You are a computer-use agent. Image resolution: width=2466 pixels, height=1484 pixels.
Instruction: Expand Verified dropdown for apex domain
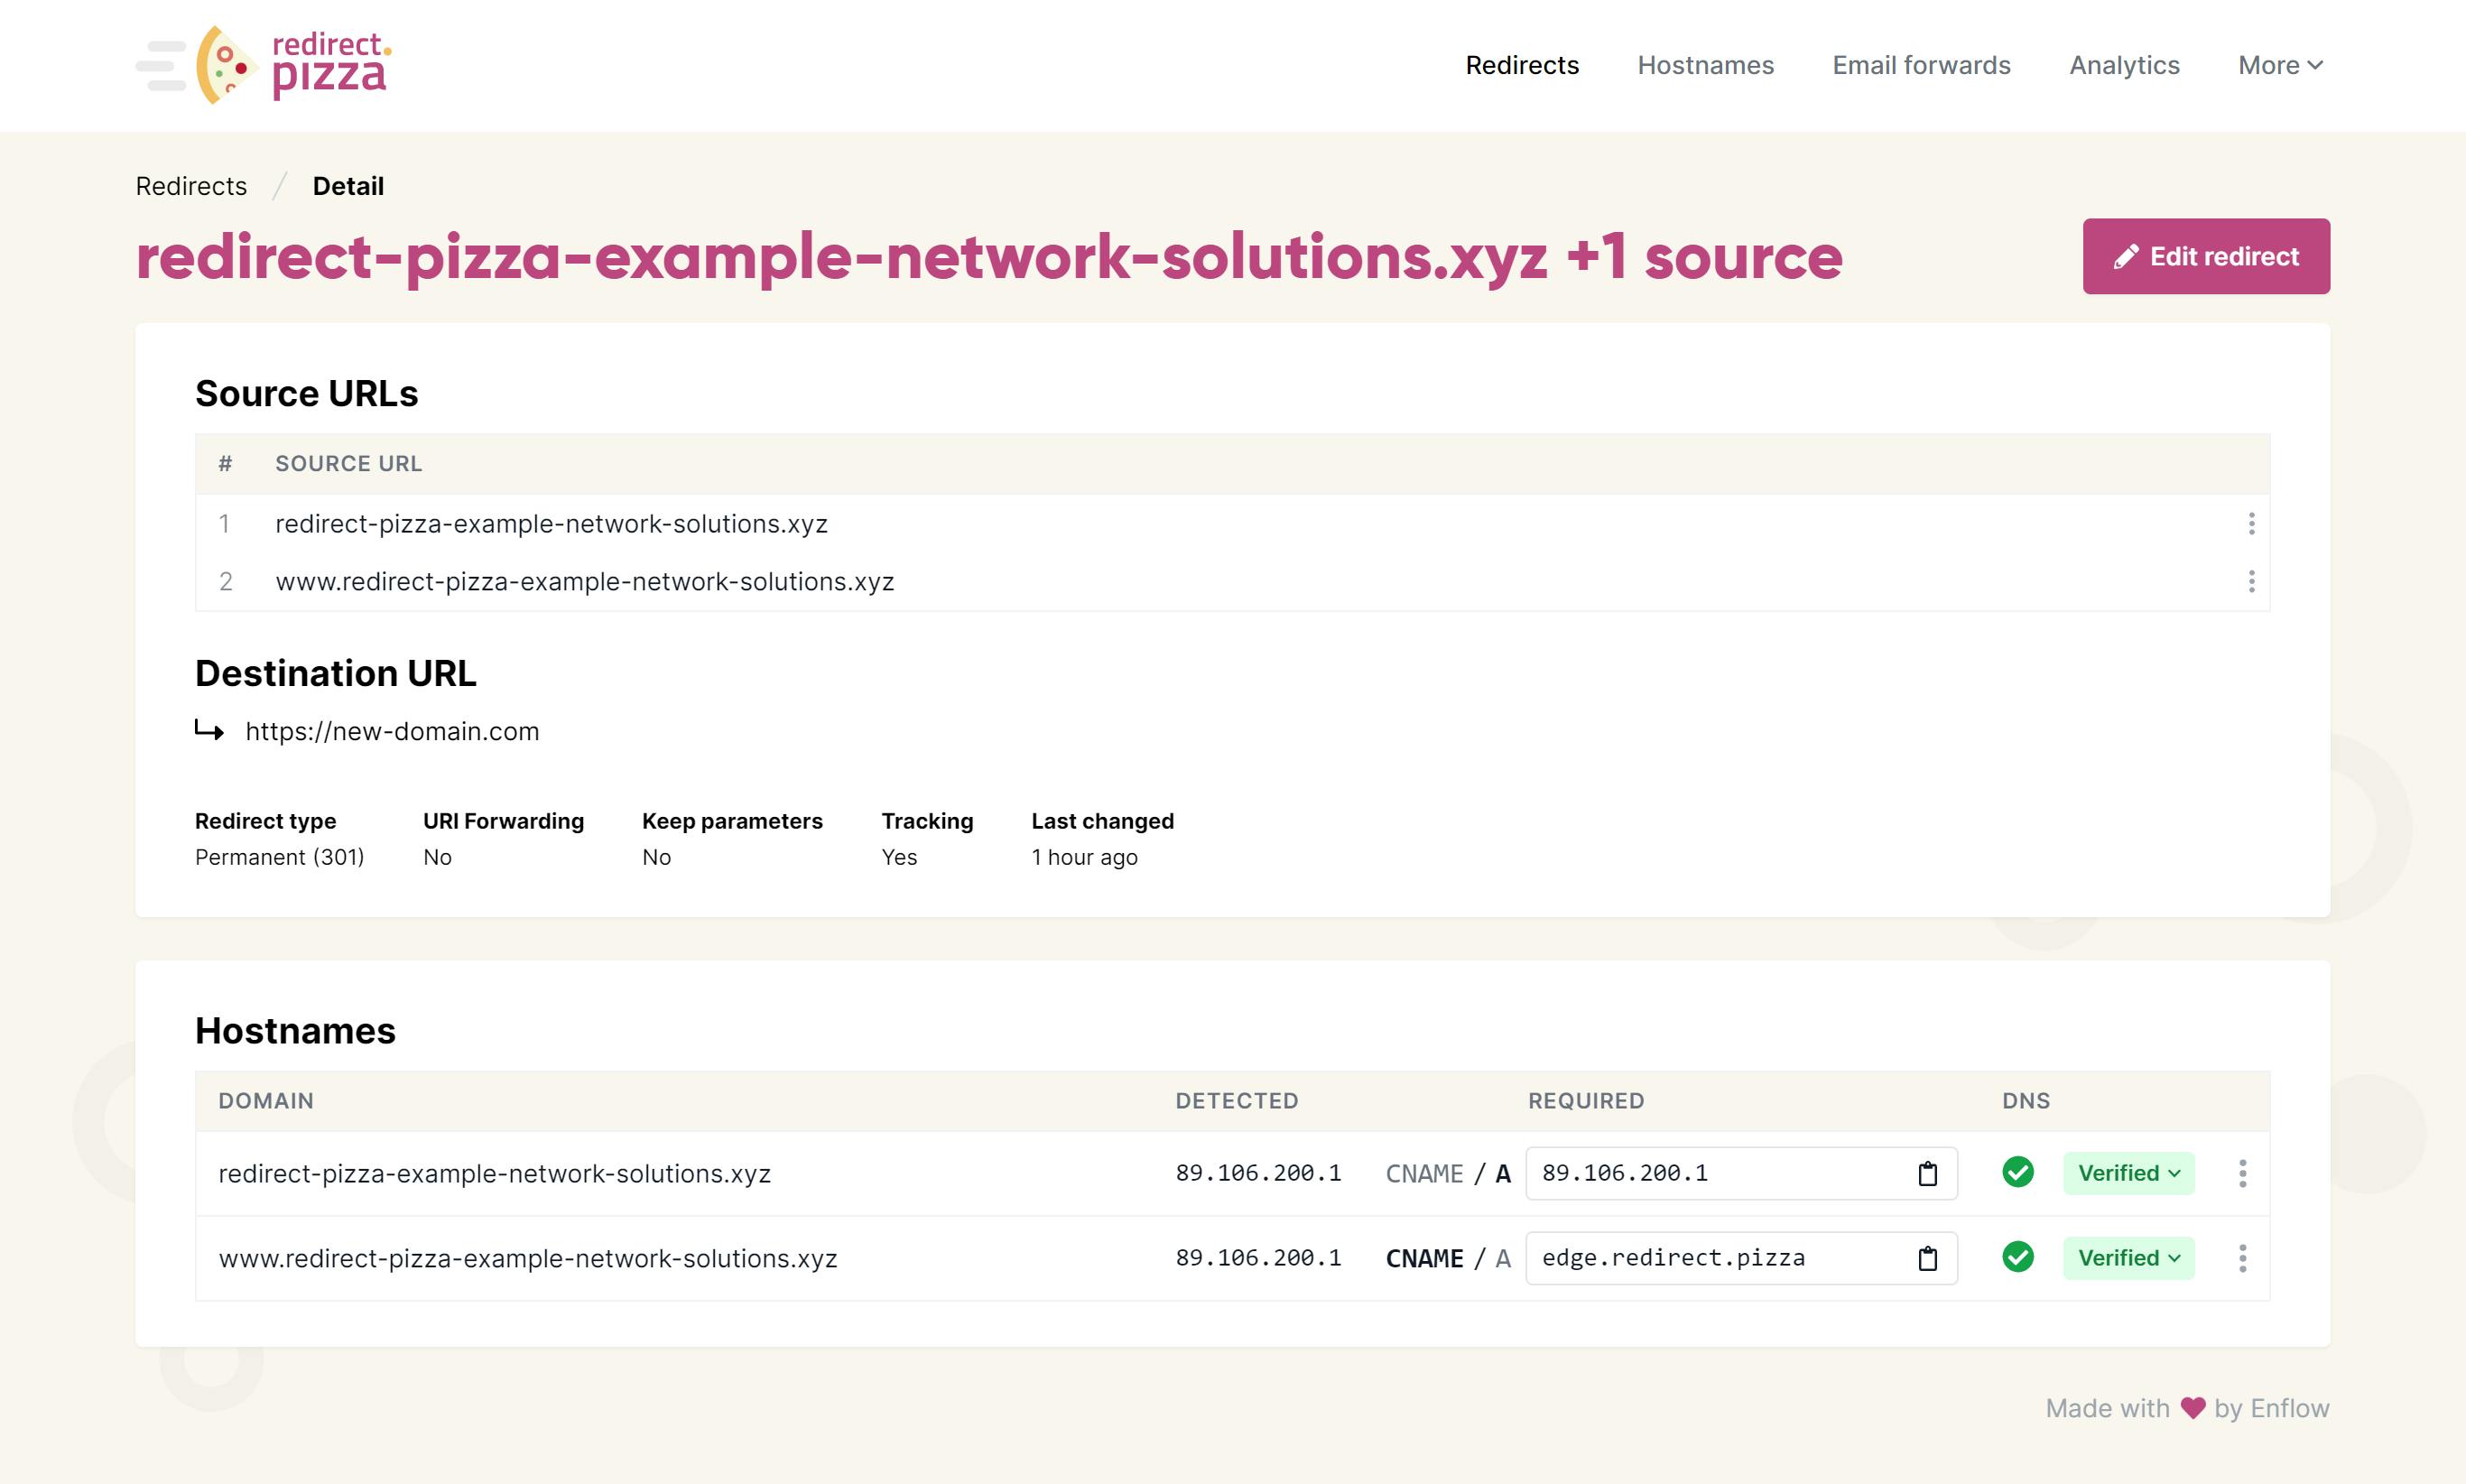point(2128,1173)
